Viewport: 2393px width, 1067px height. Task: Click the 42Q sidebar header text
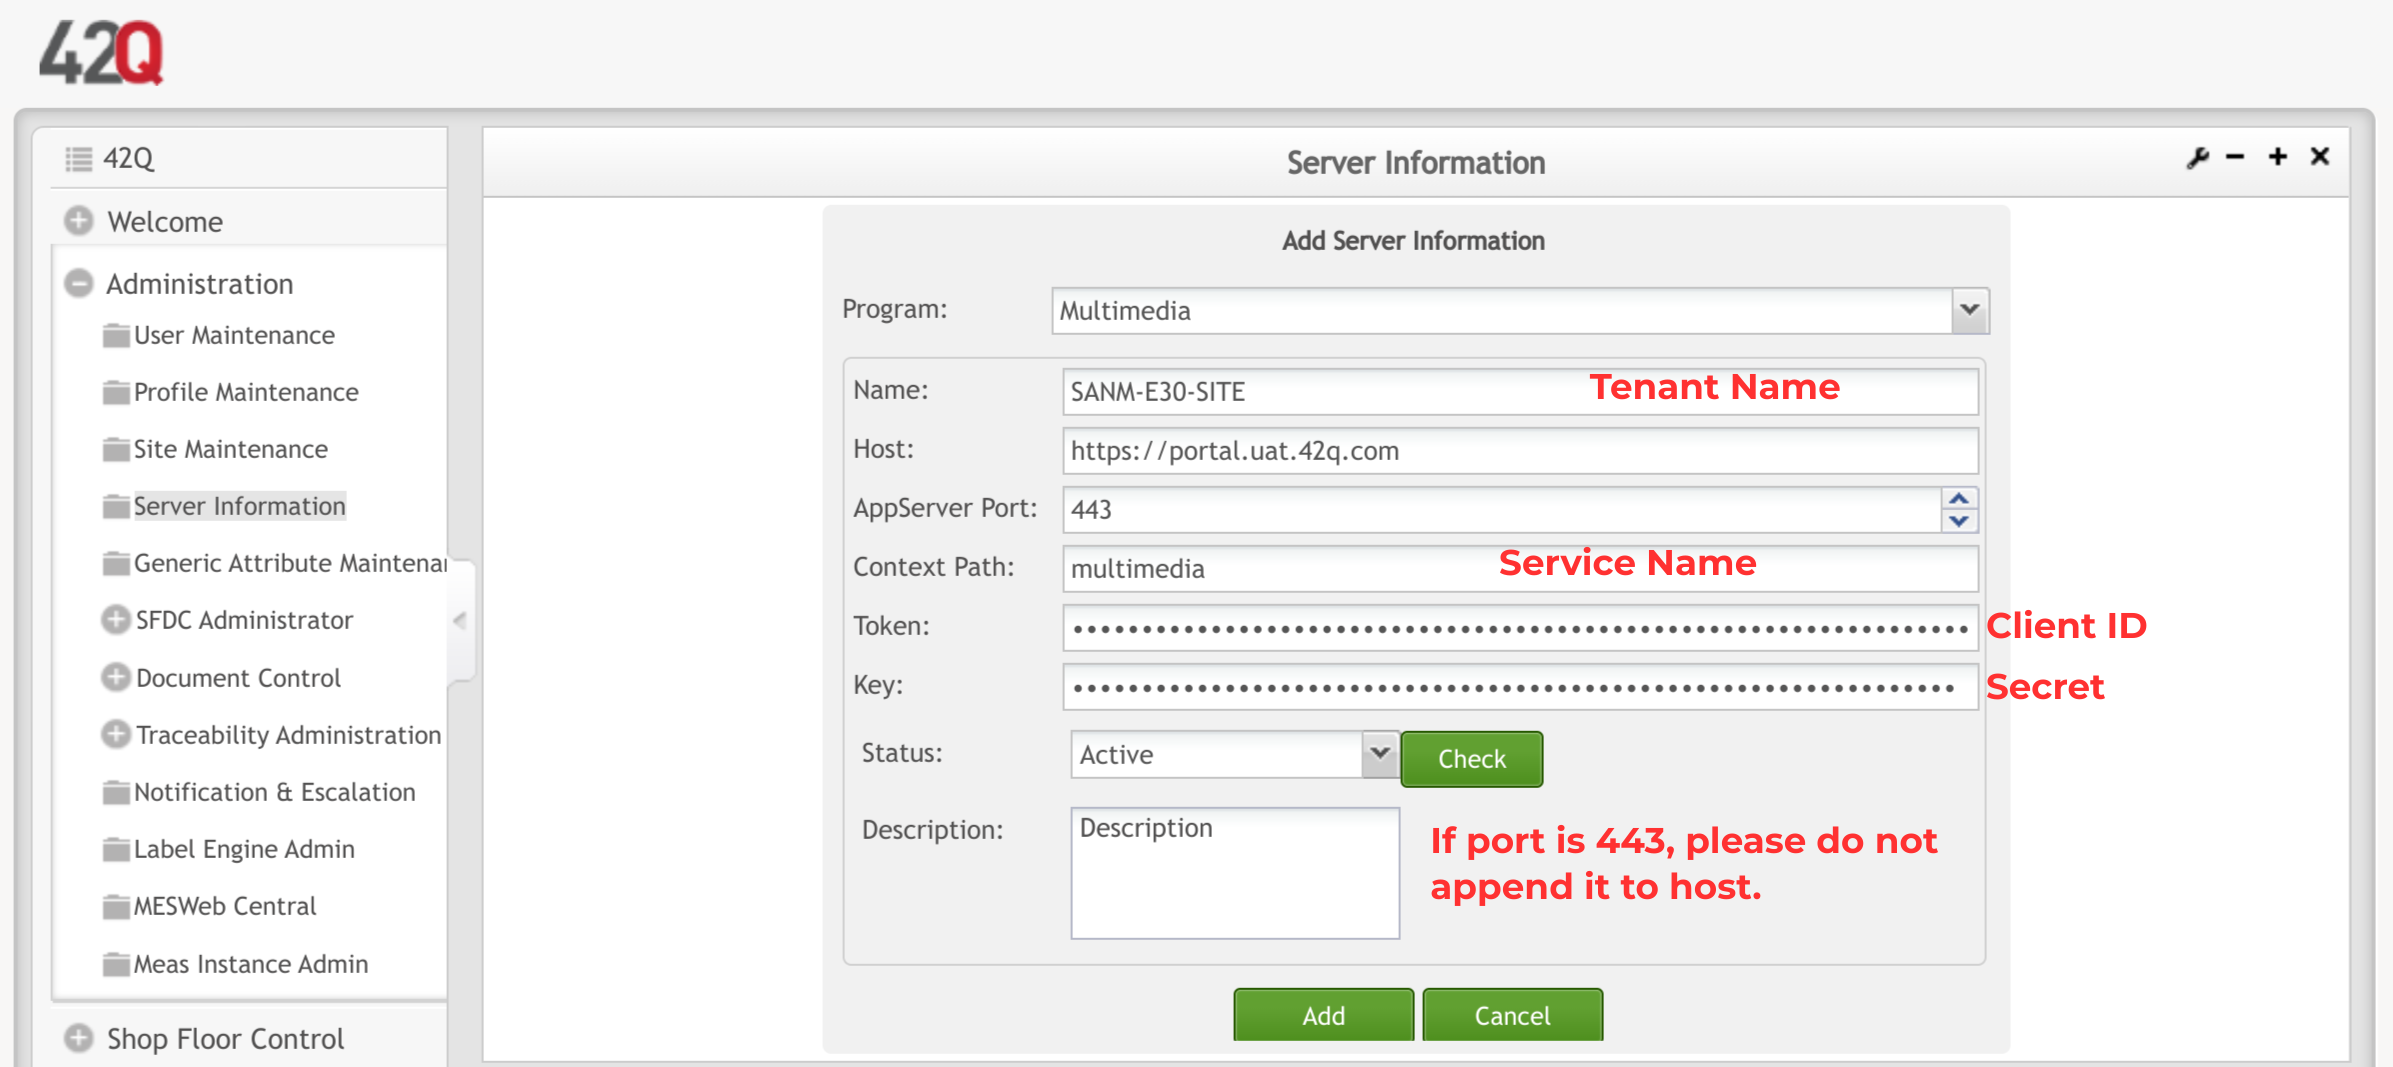click(129, 158)
